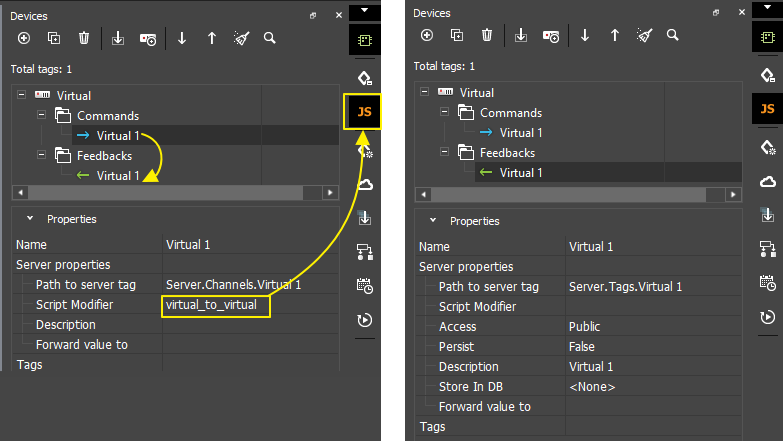The image size is (784, 441).
Task: Select Virtual 1 feedback in right tree
Action: [x=520, y=173]
